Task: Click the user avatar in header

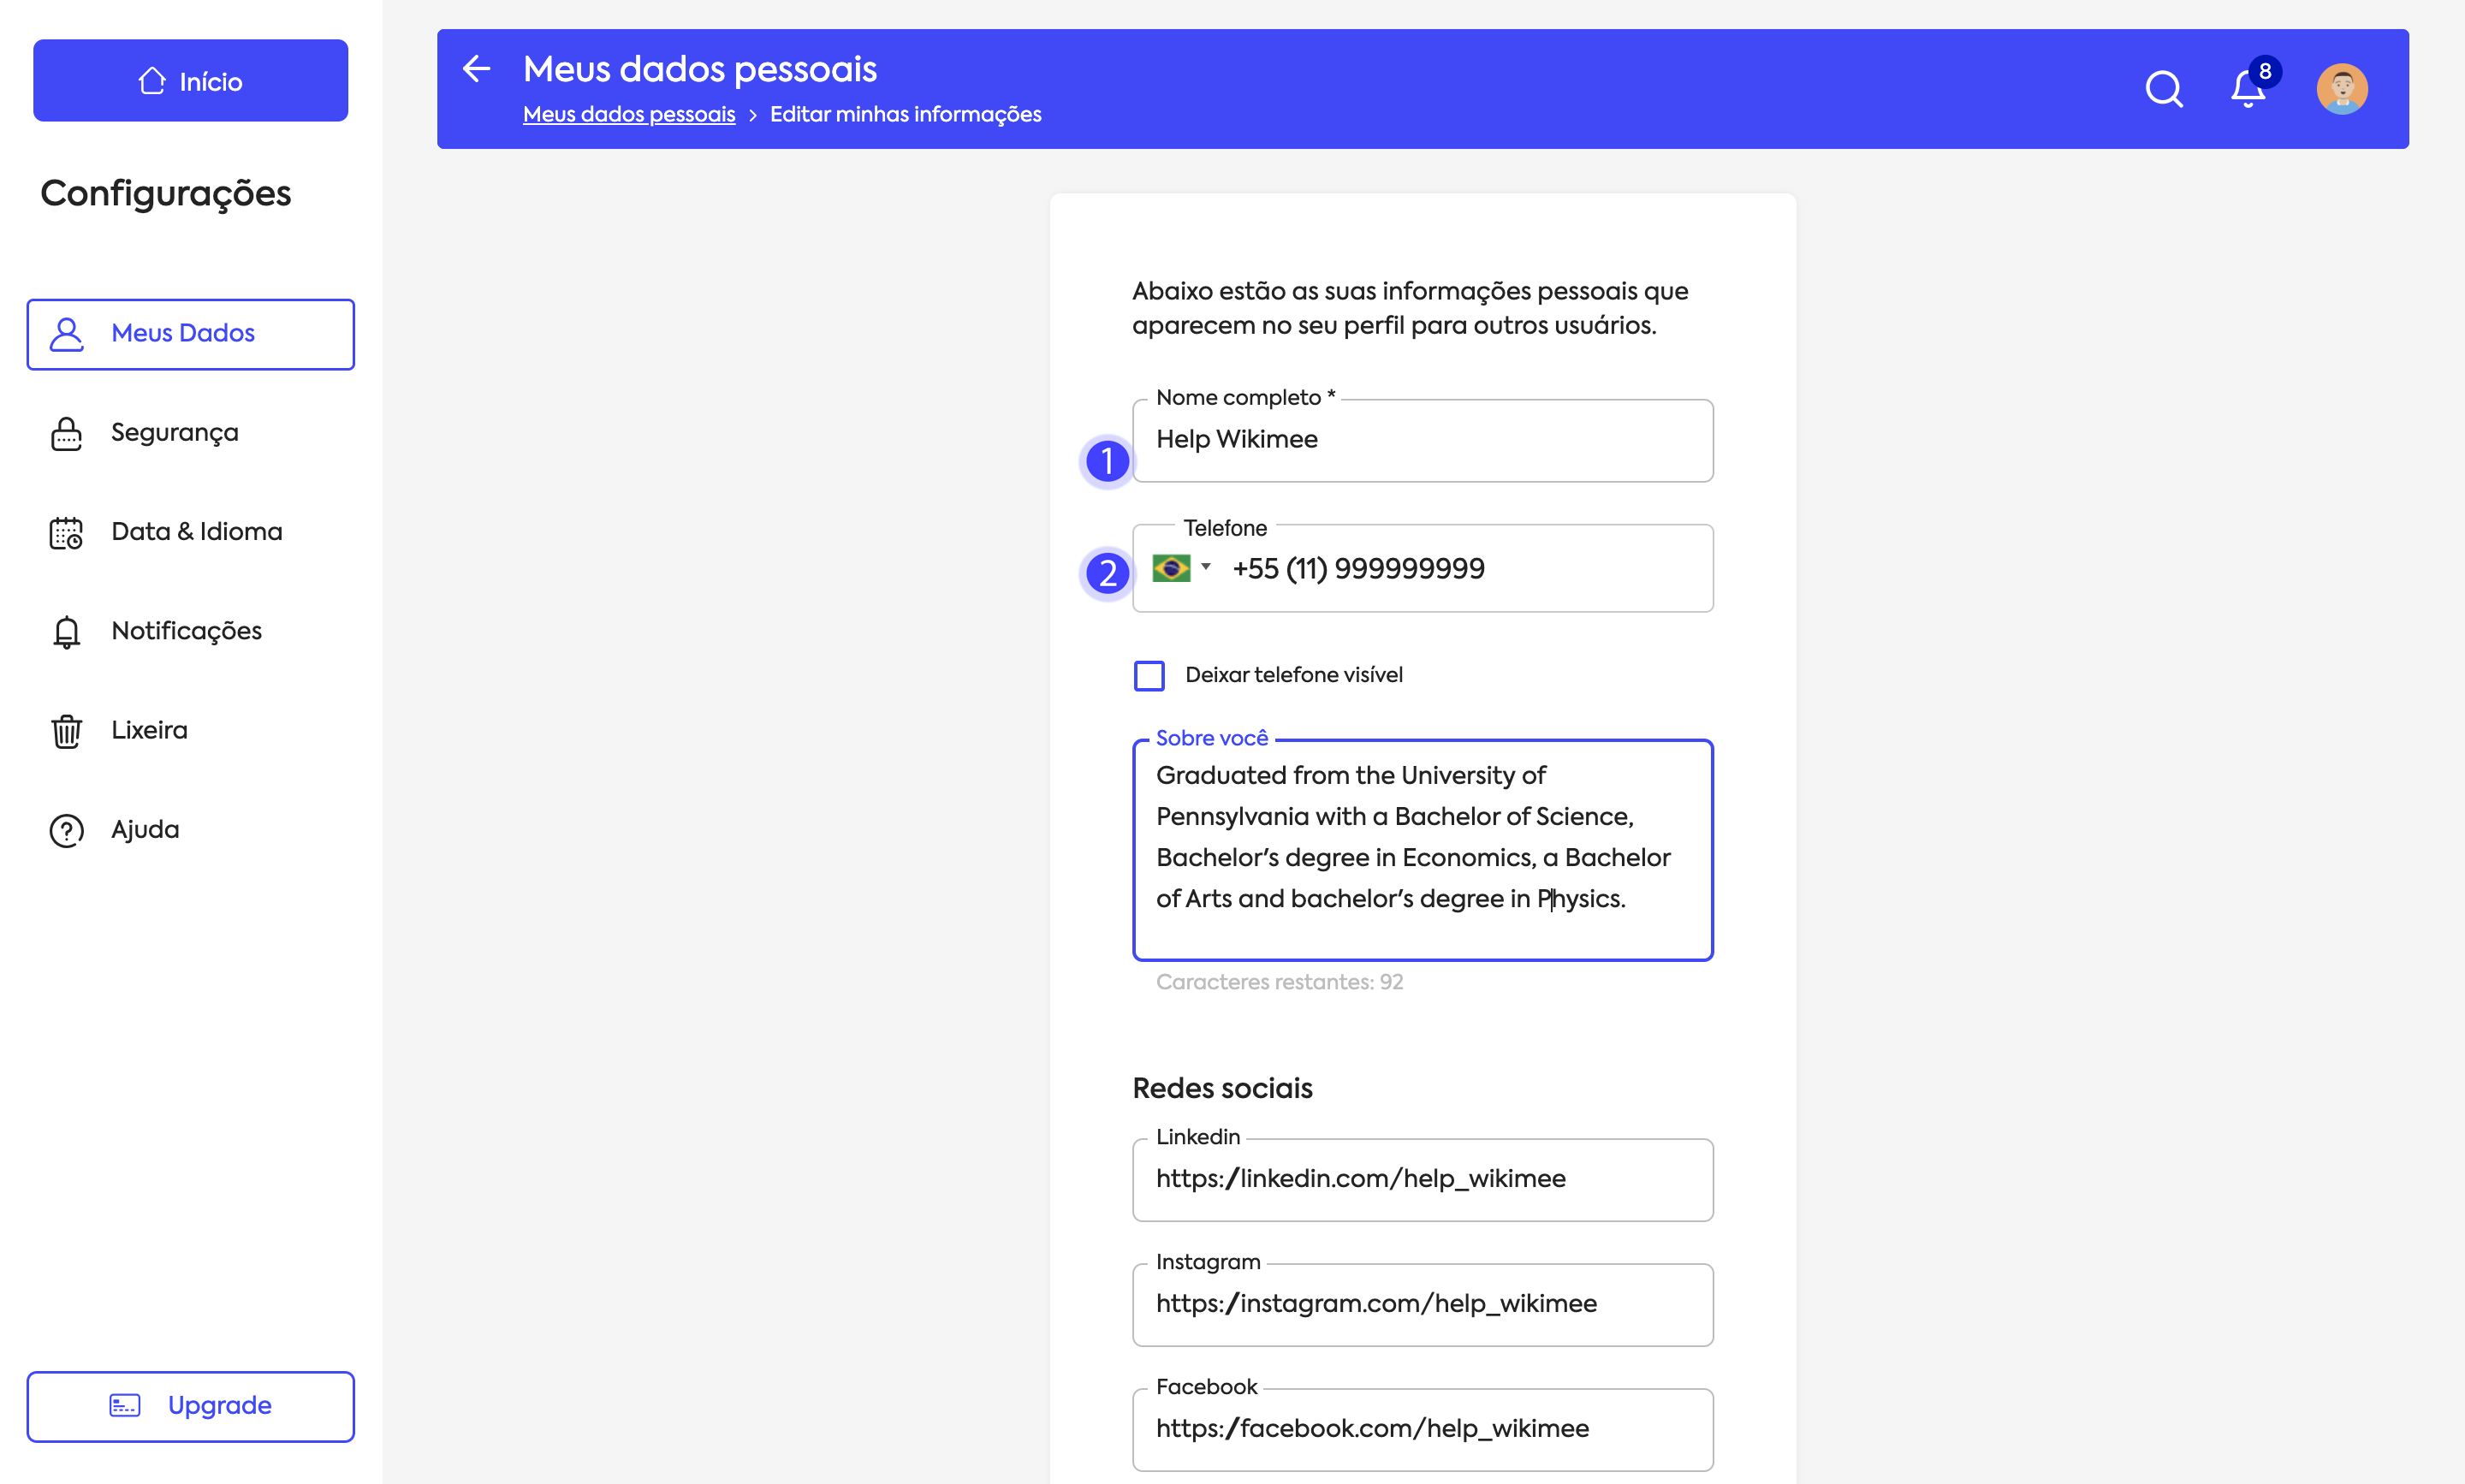Action: (x=2341, y=89)
